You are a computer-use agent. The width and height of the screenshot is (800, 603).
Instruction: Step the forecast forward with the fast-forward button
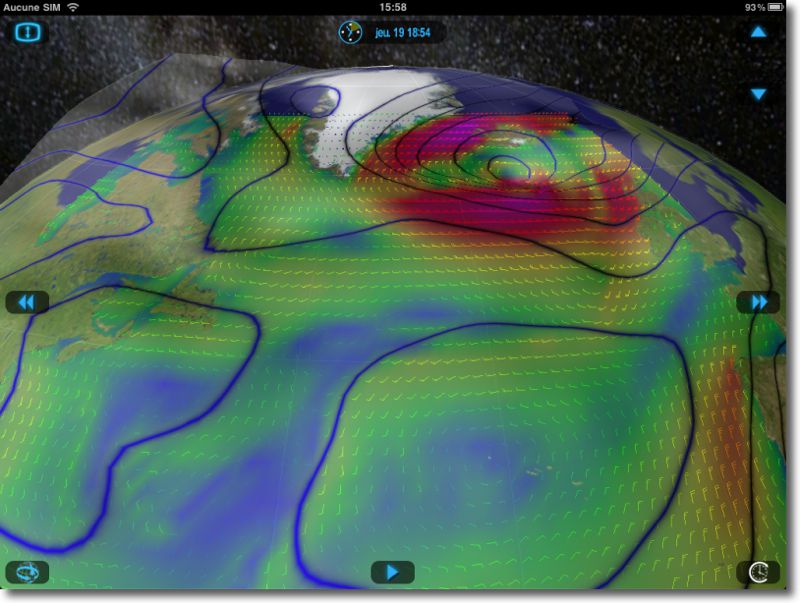coord(758,303)
